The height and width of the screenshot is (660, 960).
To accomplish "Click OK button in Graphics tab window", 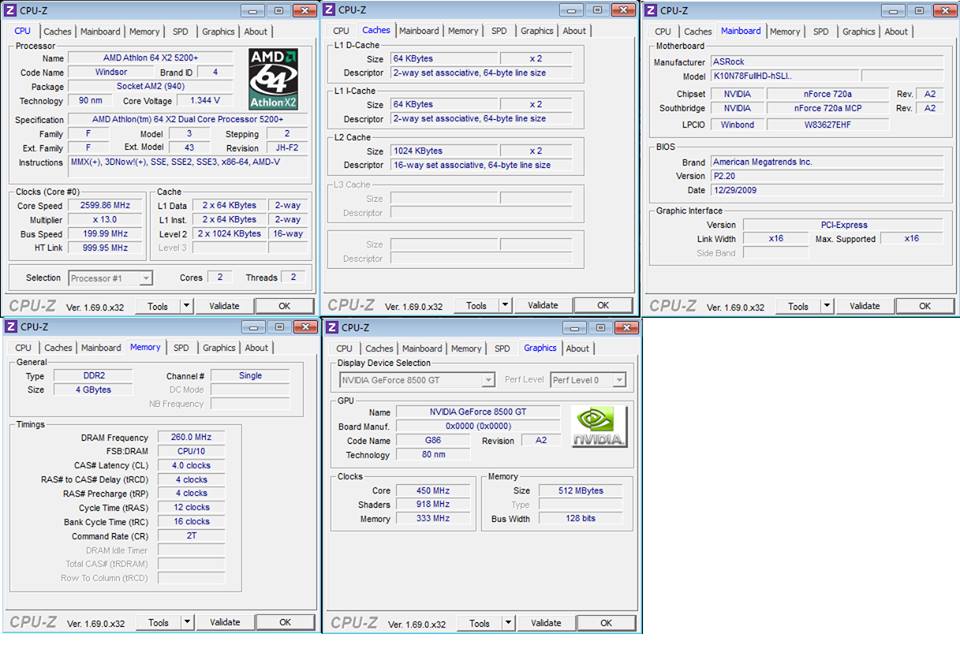I will pos(606,623).
